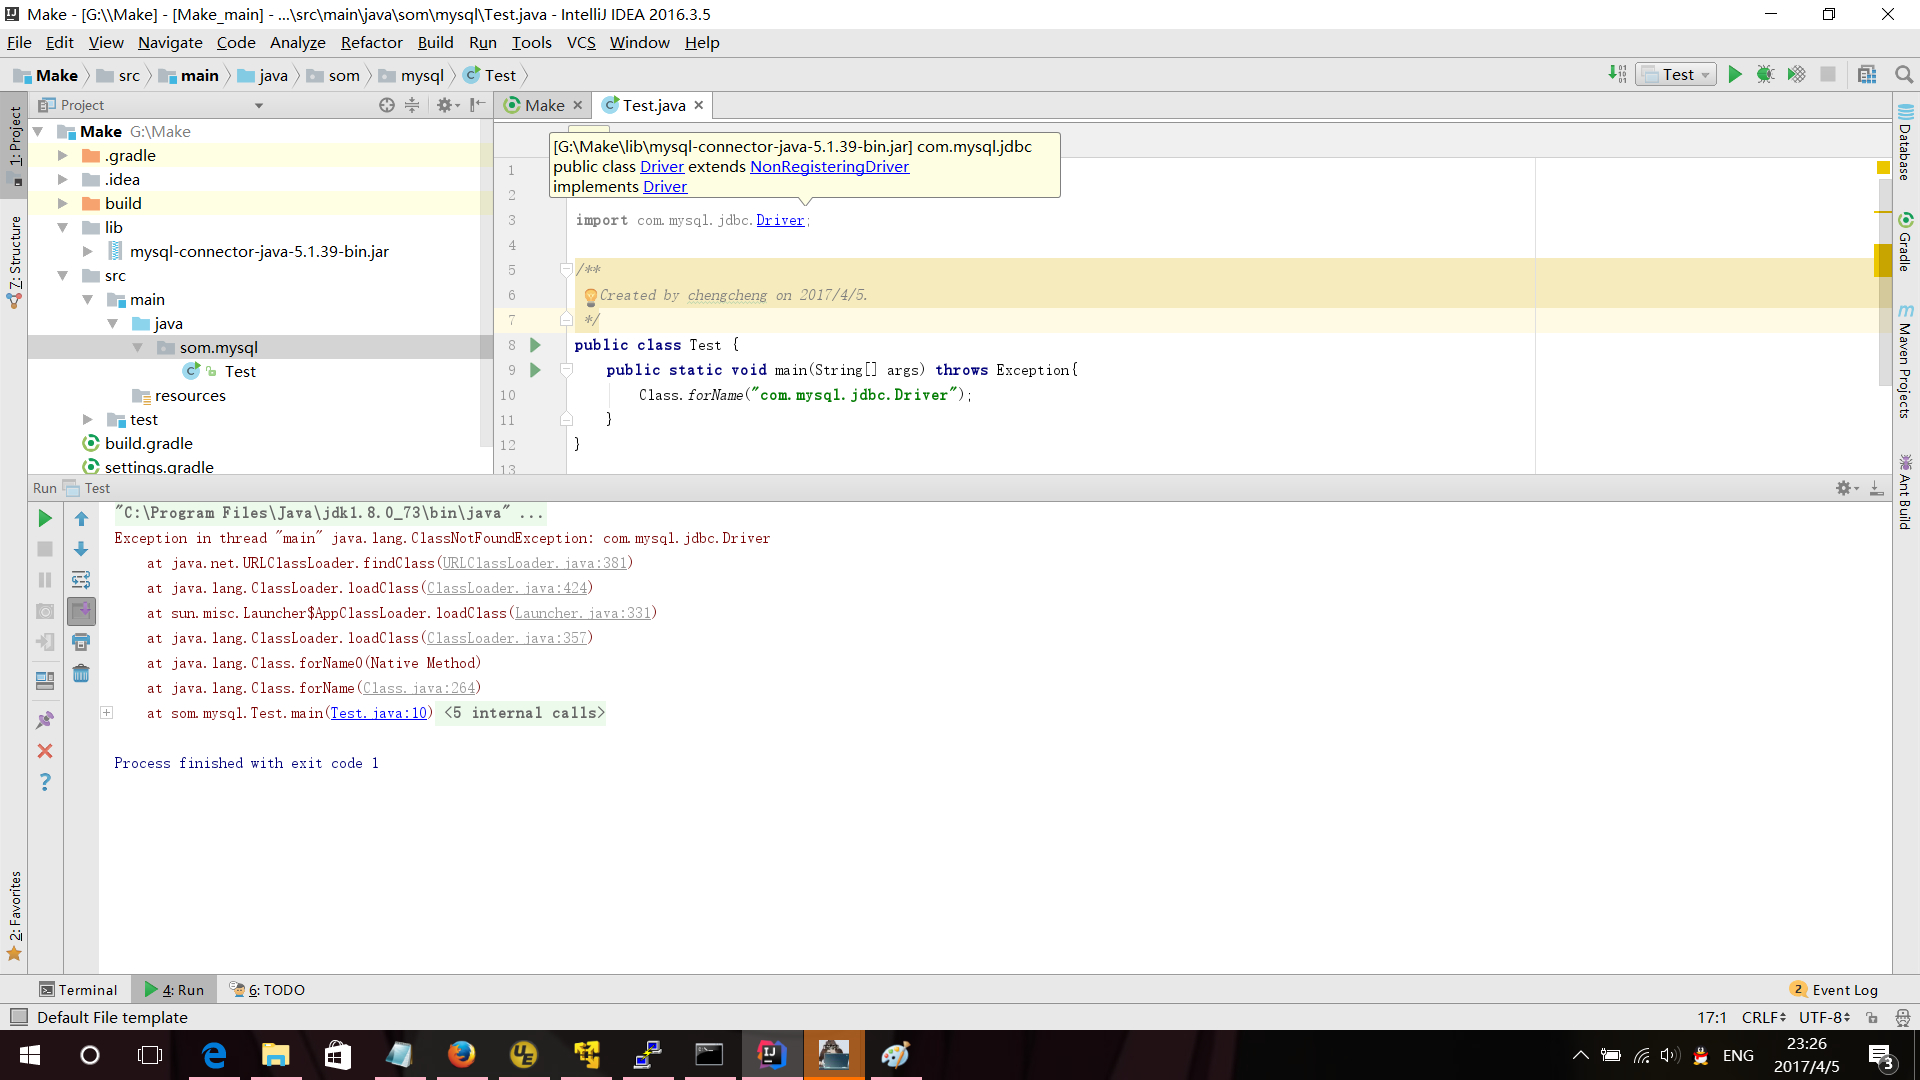This screenshot has width=1920, height=1080.
Task: Expand the .gradle folder in tree
Action: click(x=63, y=155)
